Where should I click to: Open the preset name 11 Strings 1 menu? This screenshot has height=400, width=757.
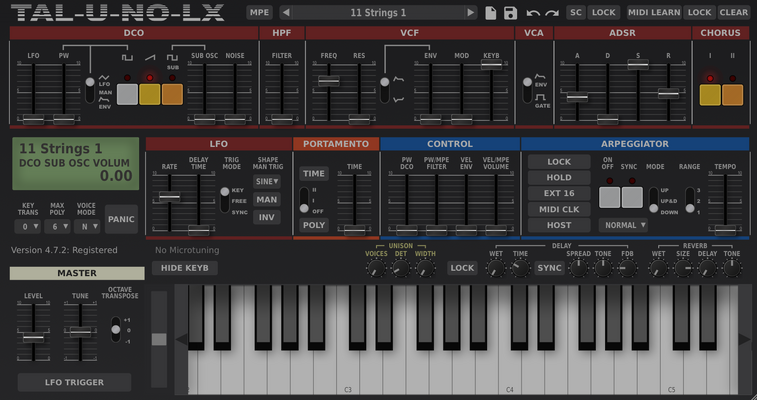pos(378,13)
